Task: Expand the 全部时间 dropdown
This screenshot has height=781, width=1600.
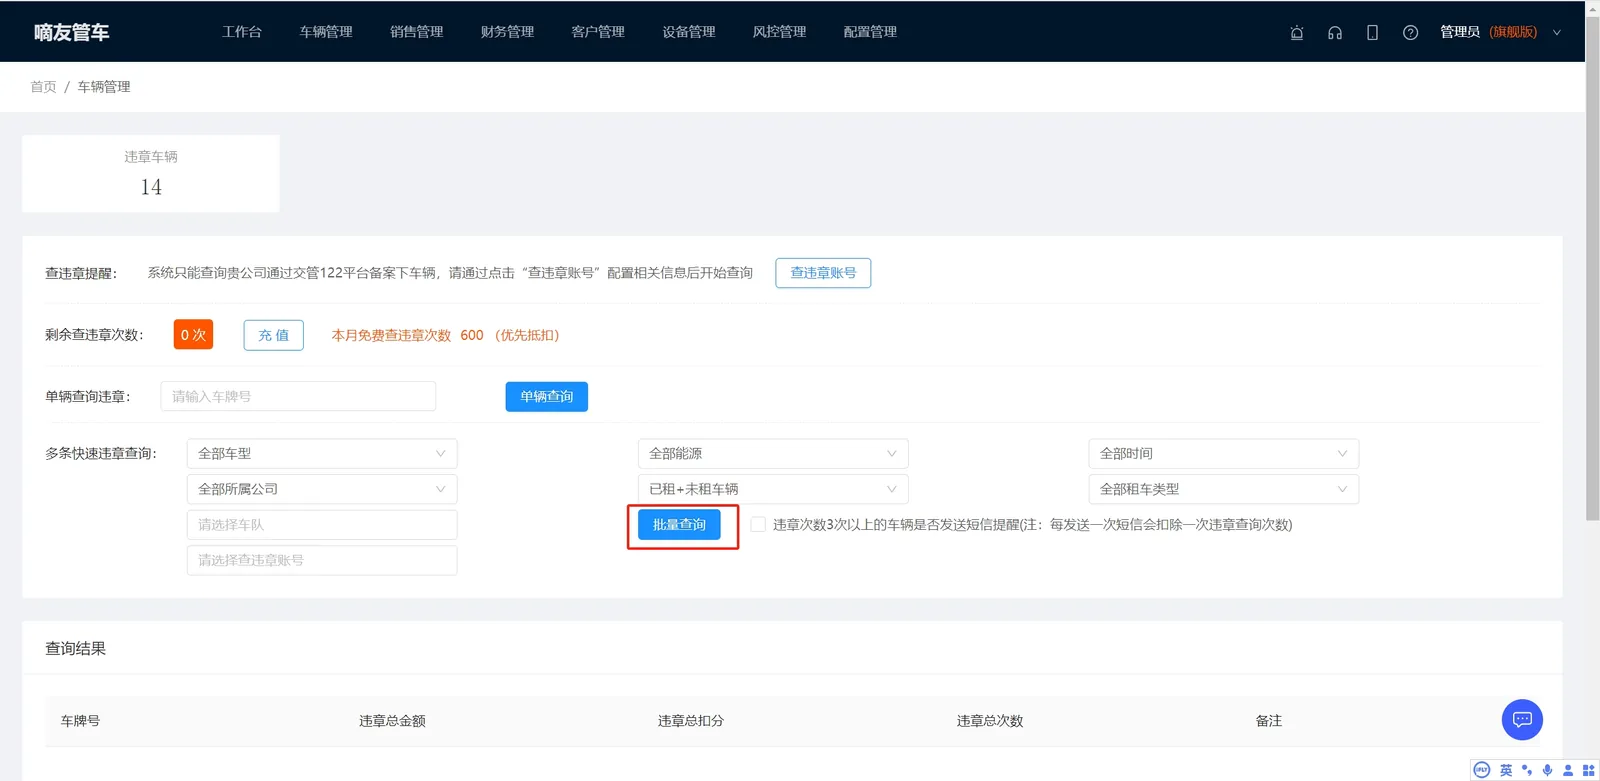Action: pos(1223,454)
